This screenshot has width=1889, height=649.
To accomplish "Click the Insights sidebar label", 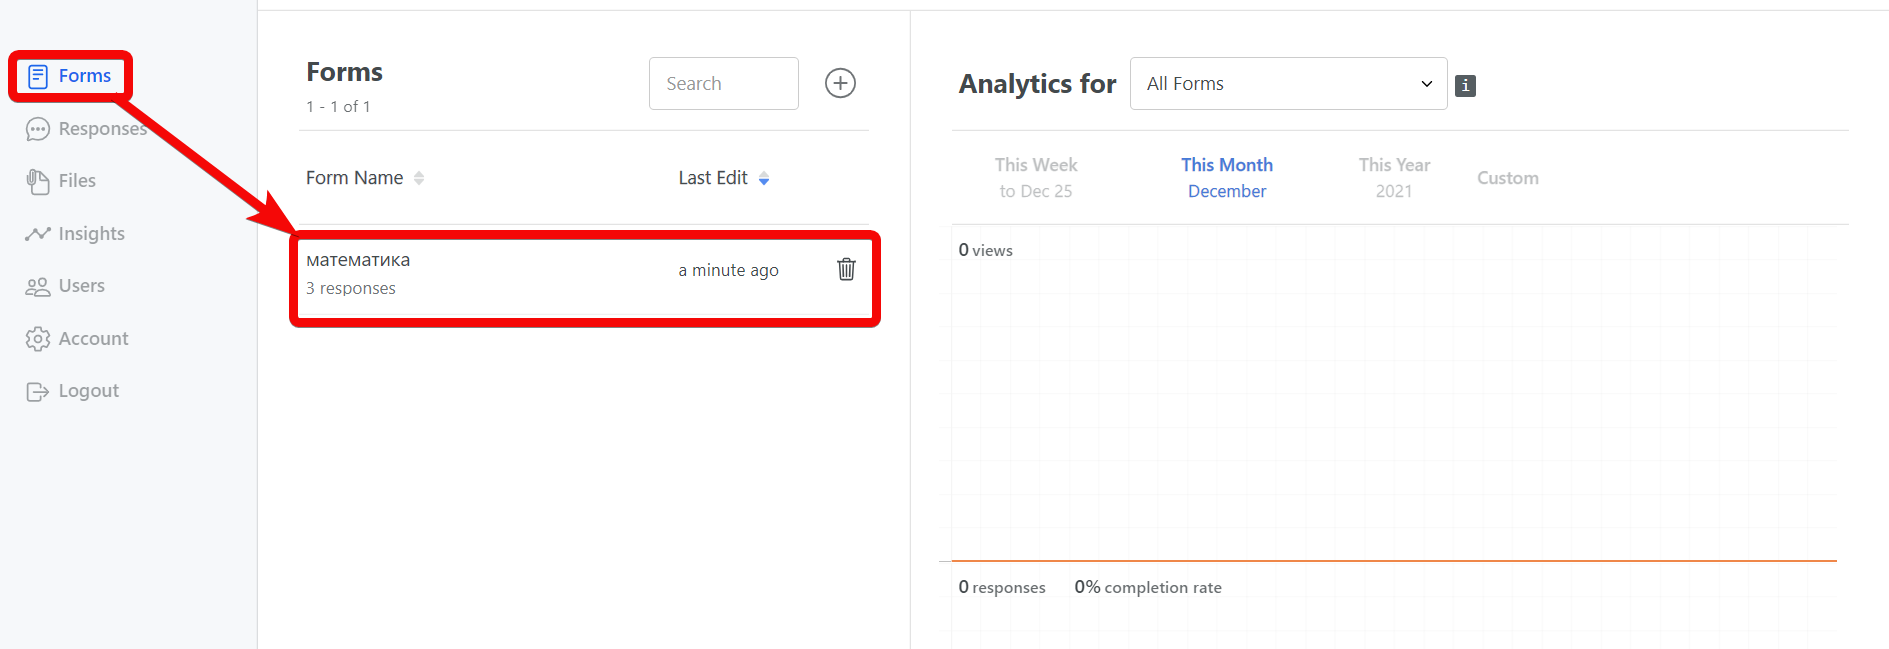I will click(92, 234).
